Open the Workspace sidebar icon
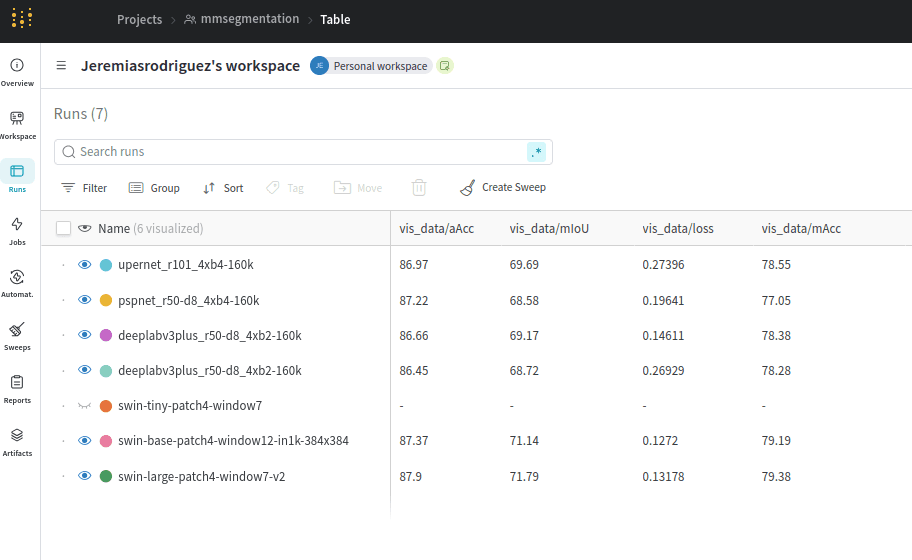This screenshot has height=560, width=912. pyautogui.click(x=17, y=124)
